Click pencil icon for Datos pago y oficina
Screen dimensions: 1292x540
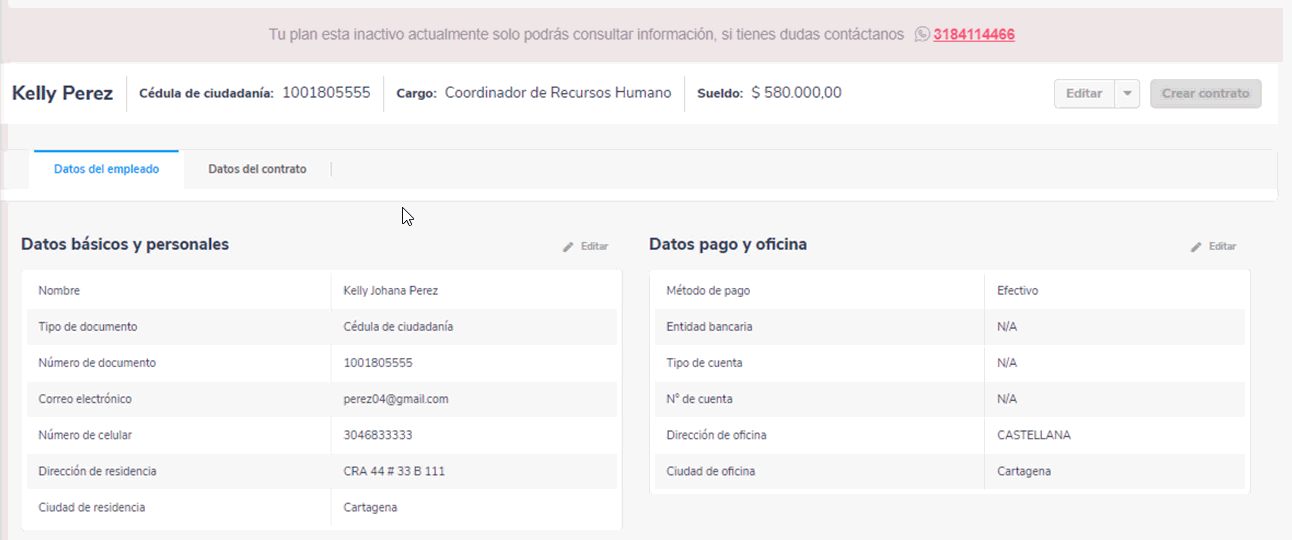click(1196, 247)
